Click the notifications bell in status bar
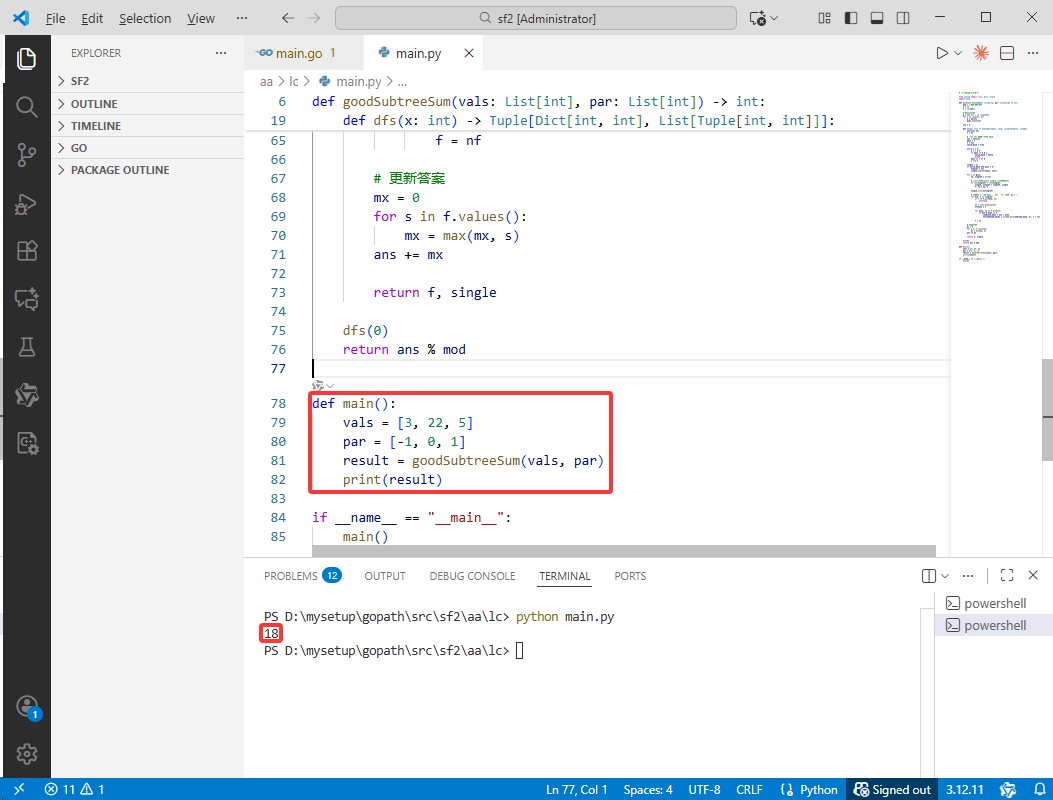 pyautogui.click(x=1039, y=789)
